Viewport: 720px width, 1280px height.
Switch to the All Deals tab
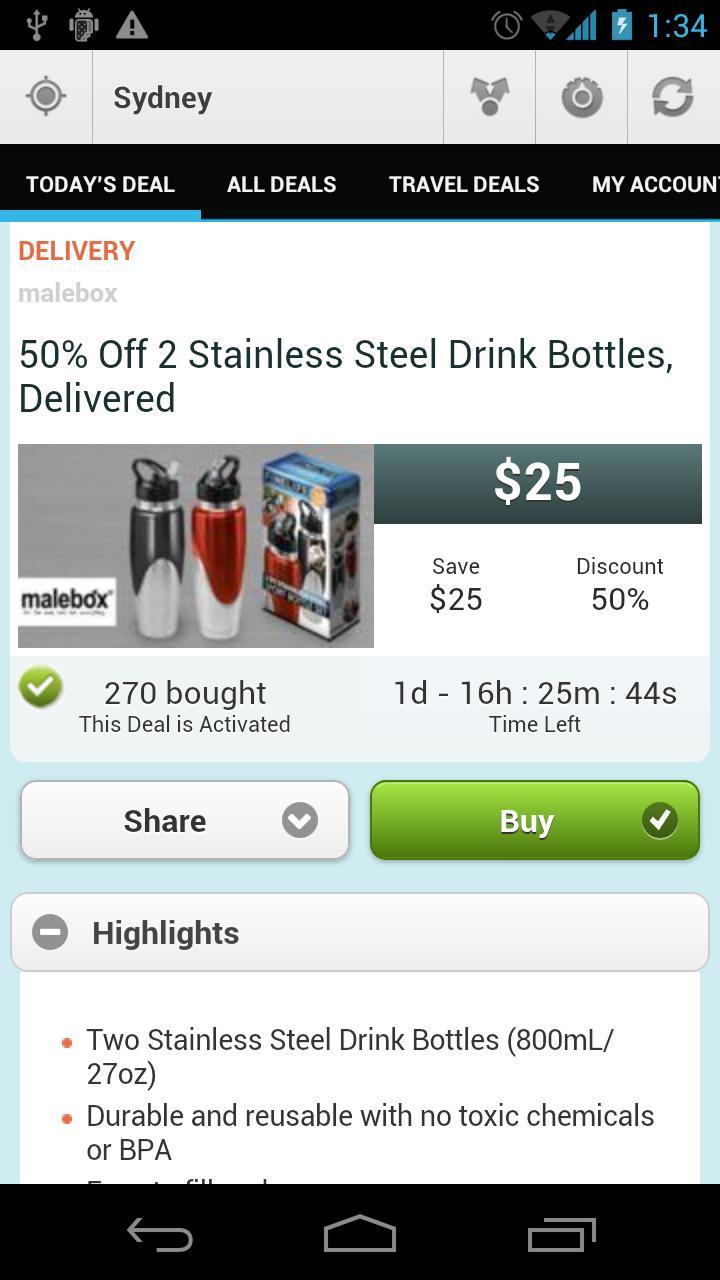(x=281, y=184)
